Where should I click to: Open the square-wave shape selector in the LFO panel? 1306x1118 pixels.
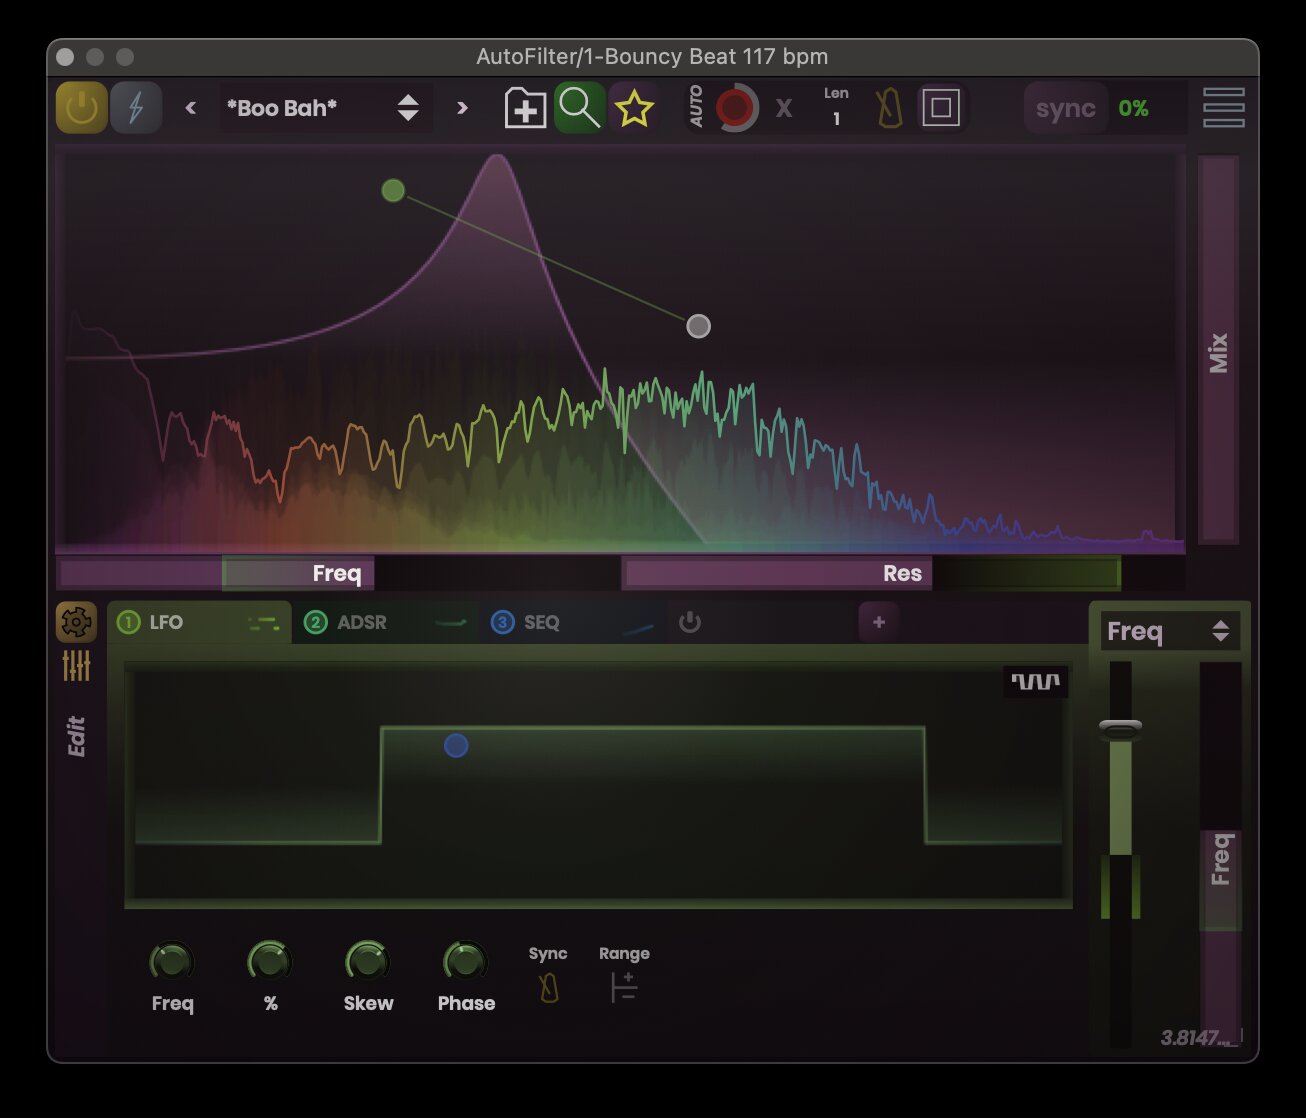coord(1036,681)
